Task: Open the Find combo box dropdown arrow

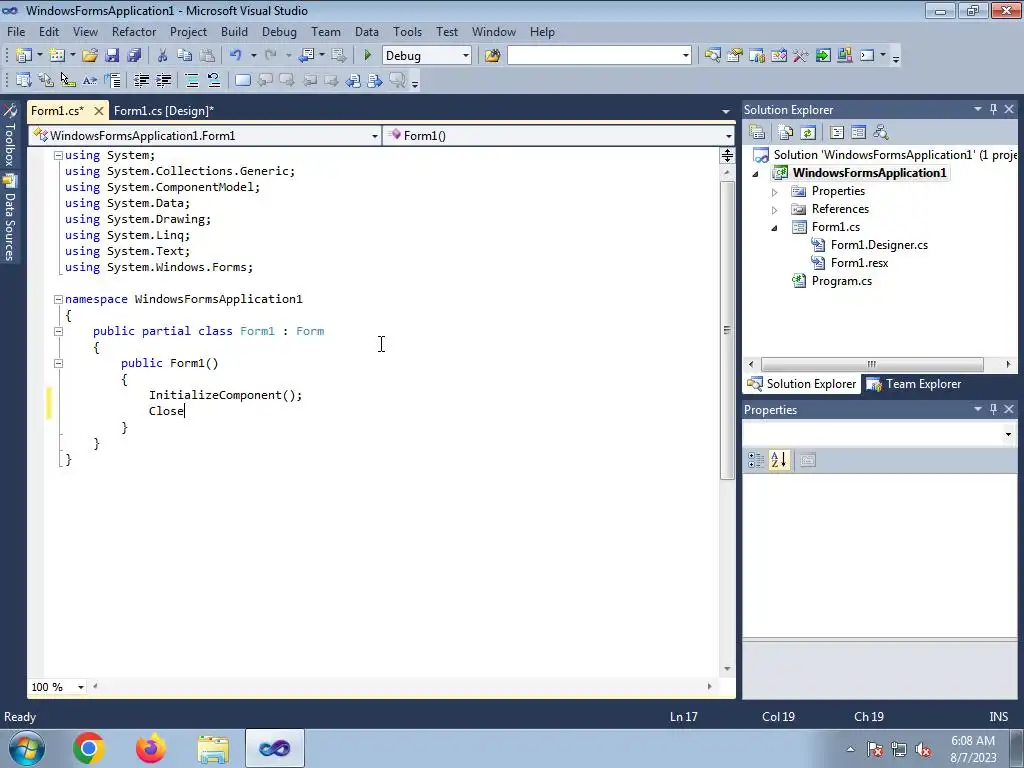Action: click(686, 56)
